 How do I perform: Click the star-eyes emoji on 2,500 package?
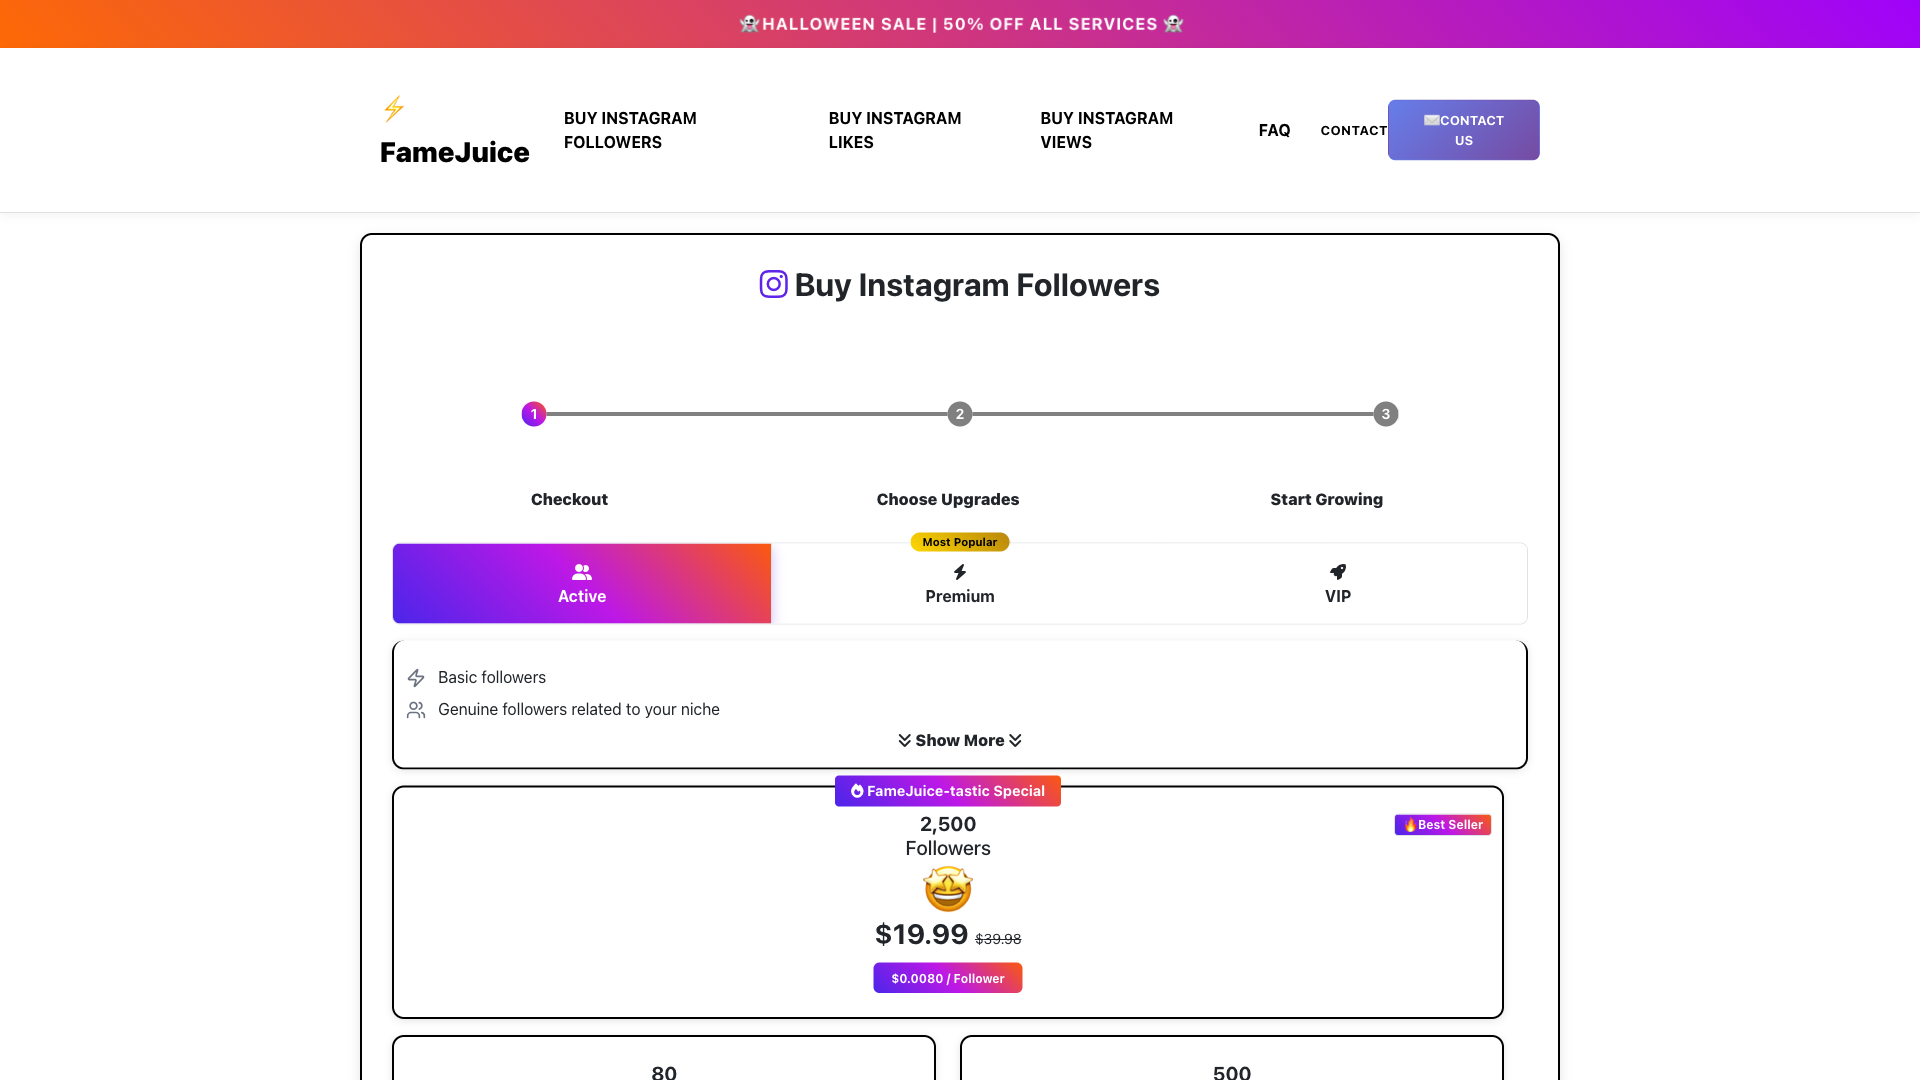948,889
